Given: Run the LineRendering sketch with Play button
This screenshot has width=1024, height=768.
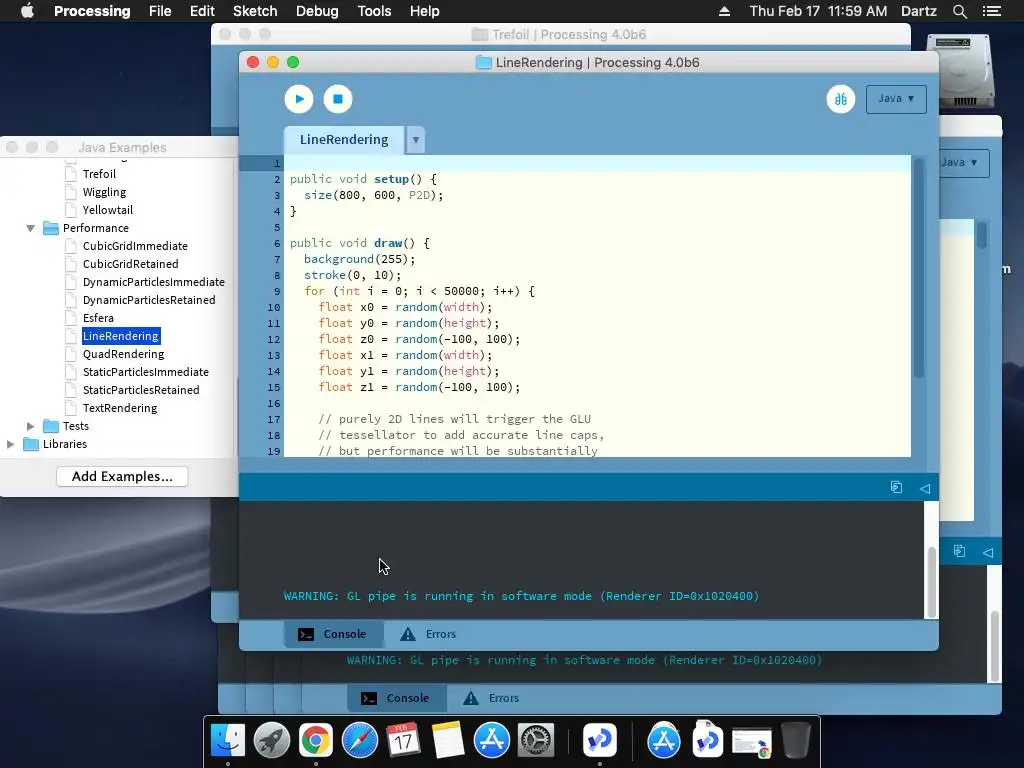Looking at the screenshot, I should tap(299, 99).
